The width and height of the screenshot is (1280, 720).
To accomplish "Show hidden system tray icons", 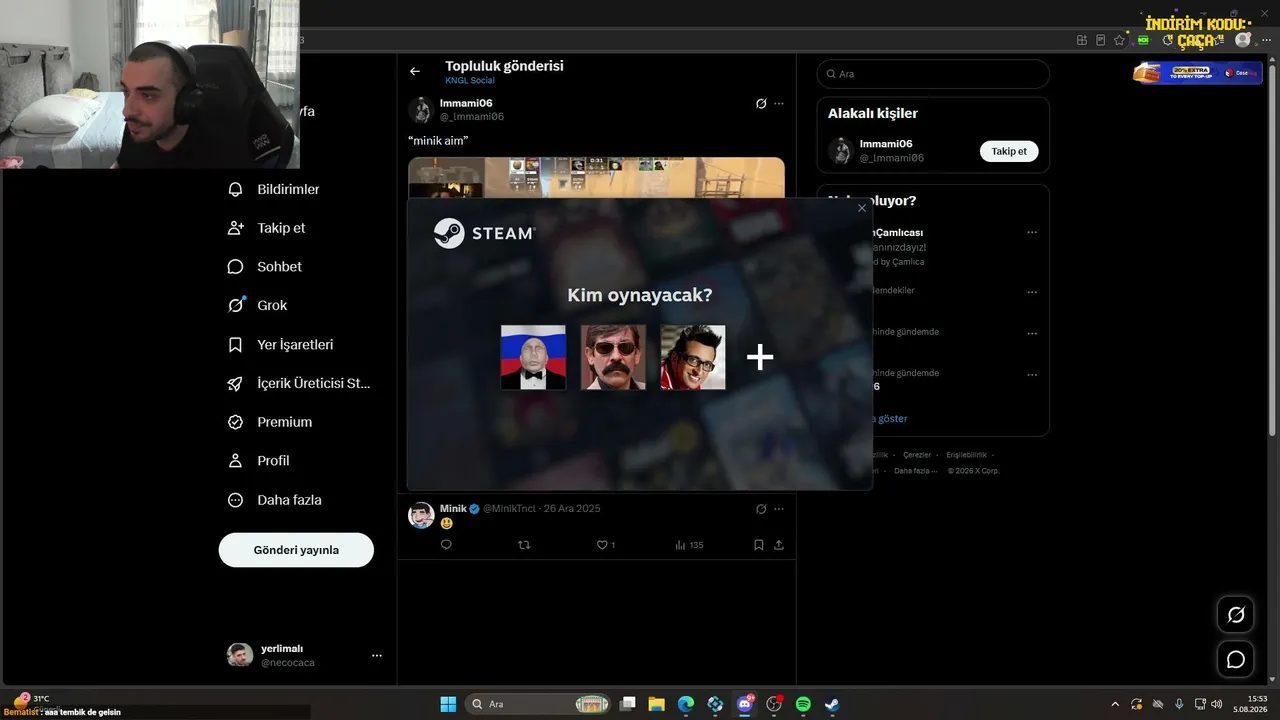I will pos(1116,704).
